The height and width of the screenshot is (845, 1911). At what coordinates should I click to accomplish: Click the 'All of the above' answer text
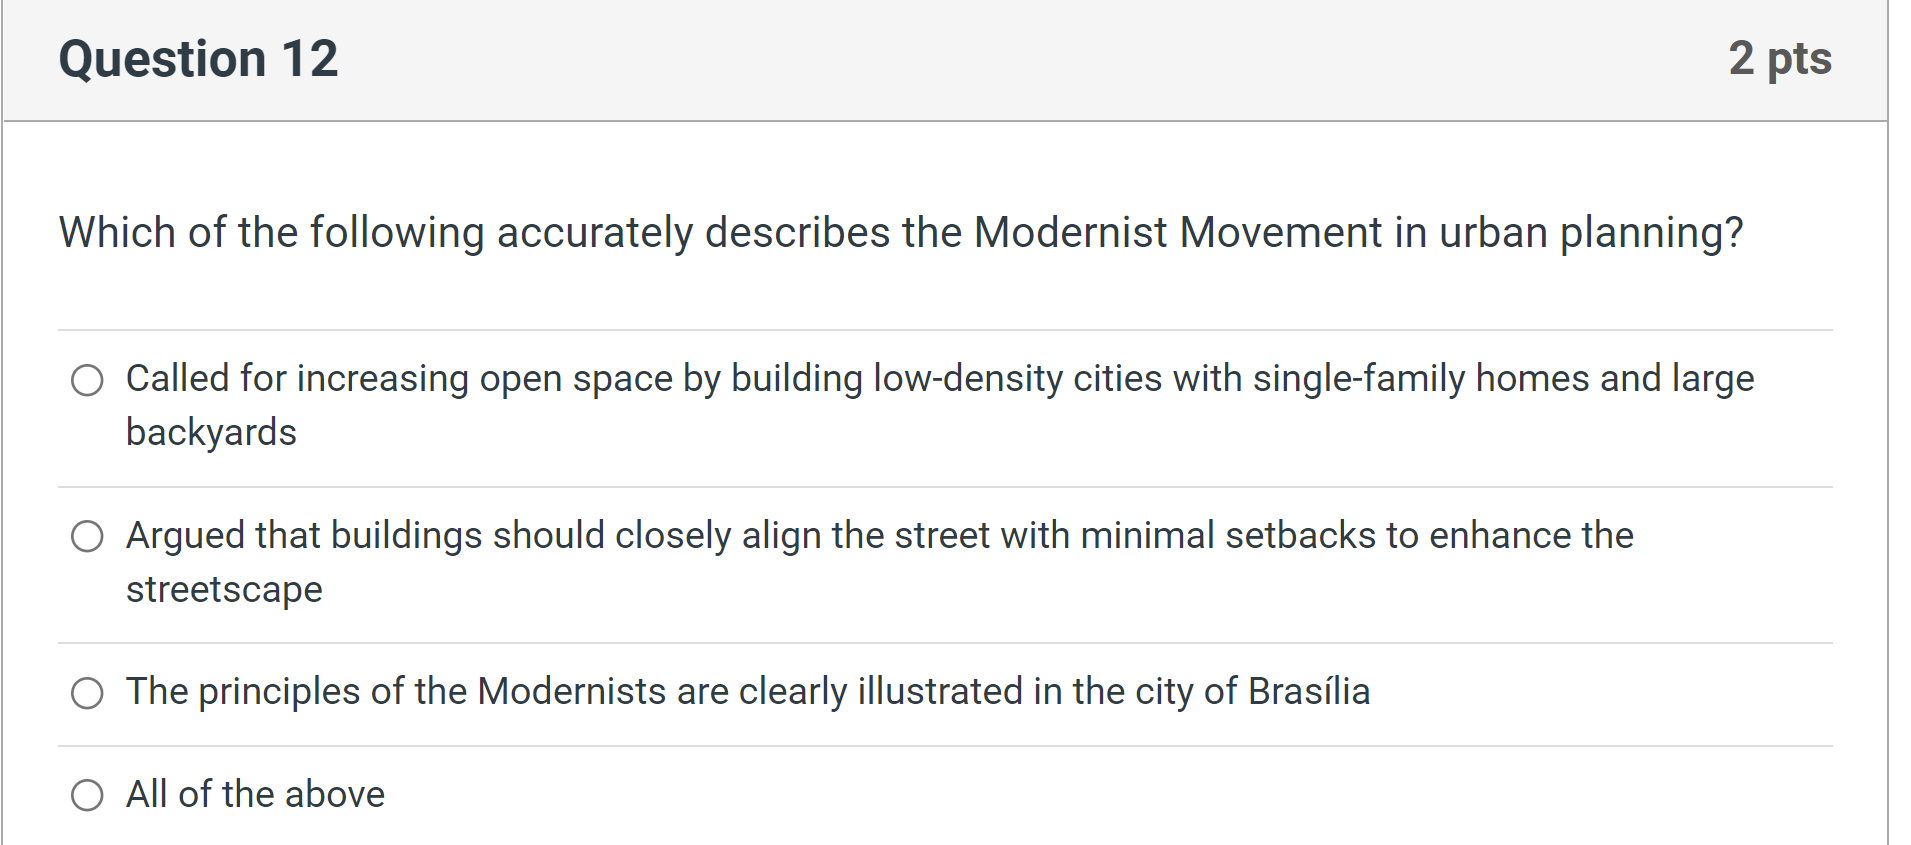(x=255, y=795)
